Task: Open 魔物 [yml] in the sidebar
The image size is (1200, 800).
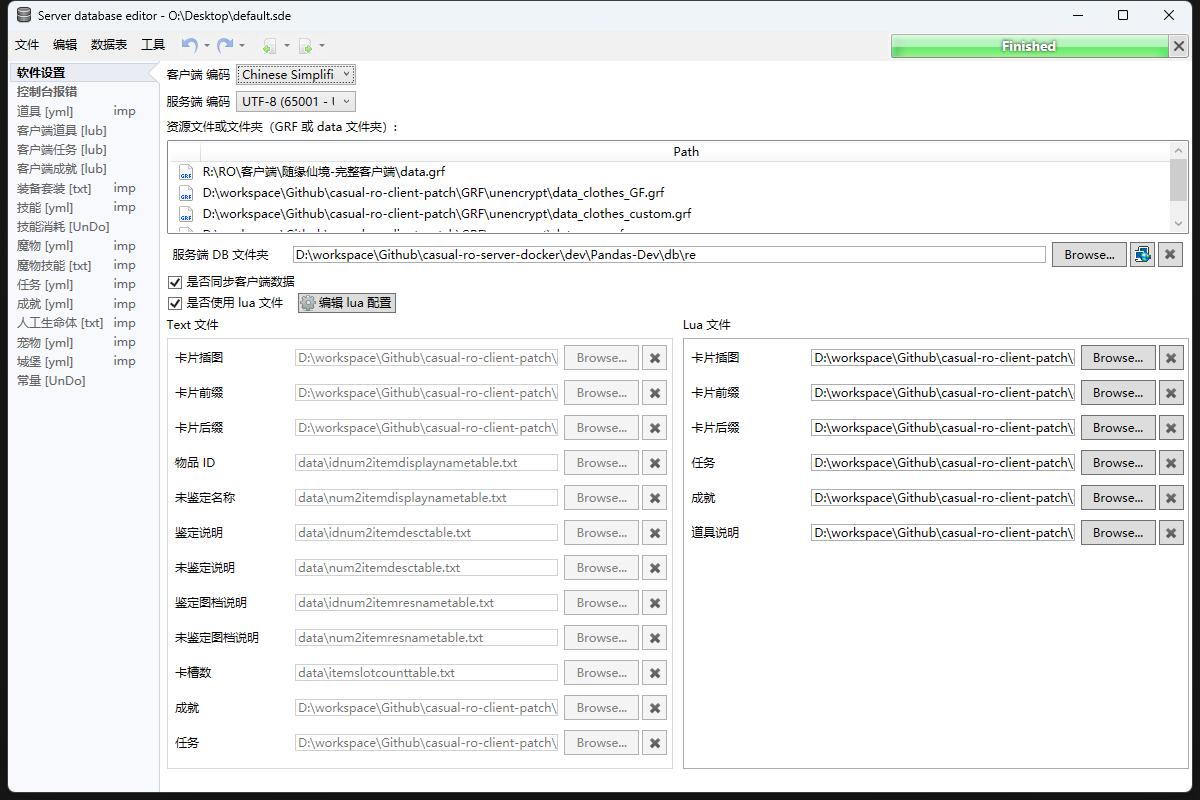Action: (45, 246)
